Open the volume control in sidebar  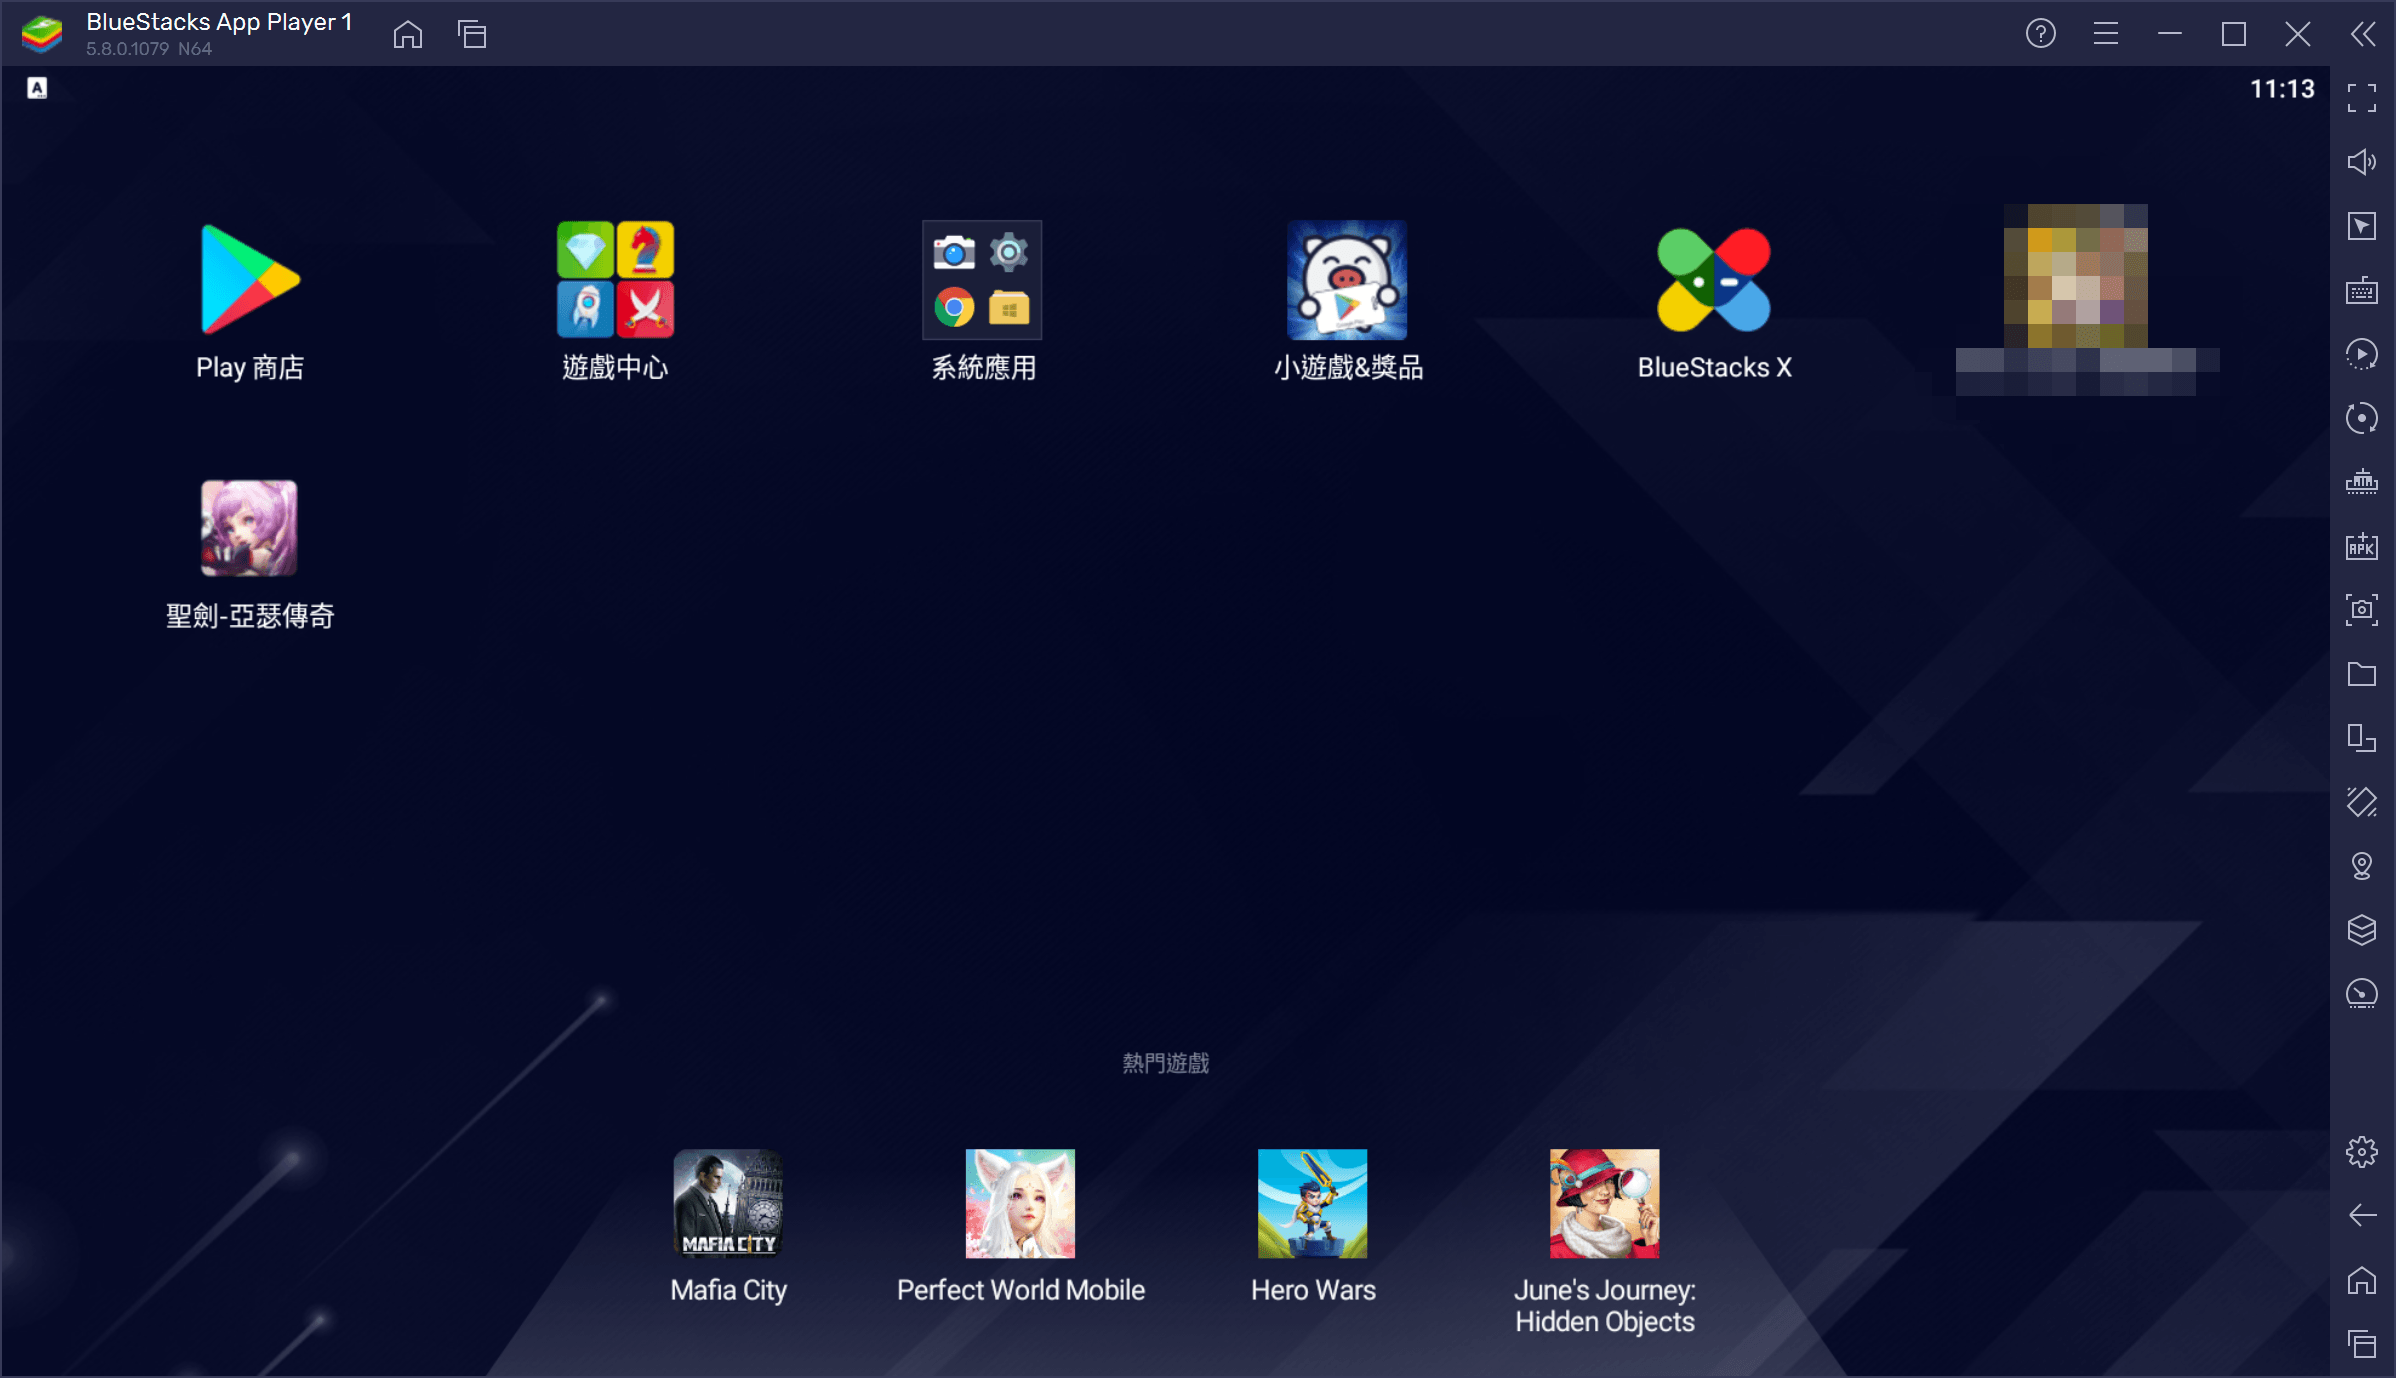tap(2362, 162)
